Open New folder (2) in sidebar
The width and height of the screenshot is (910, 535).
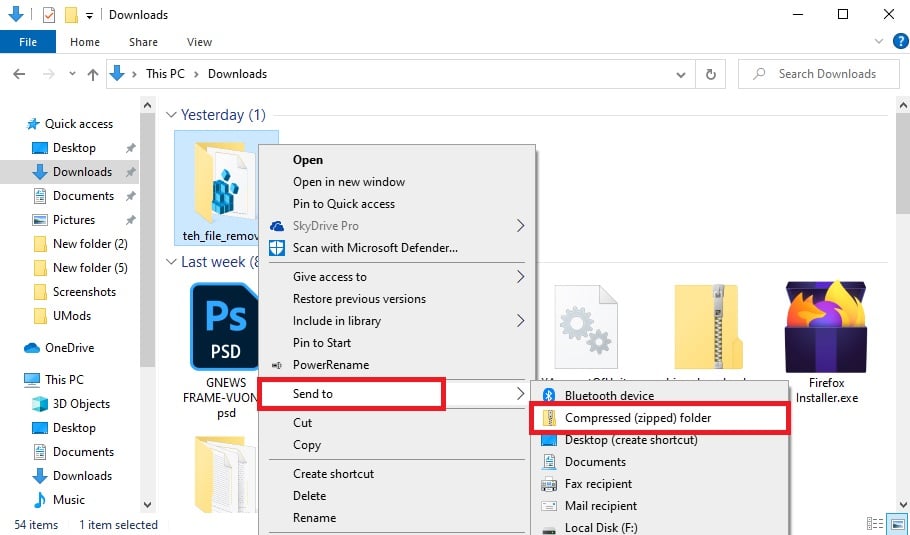[90, 244]
